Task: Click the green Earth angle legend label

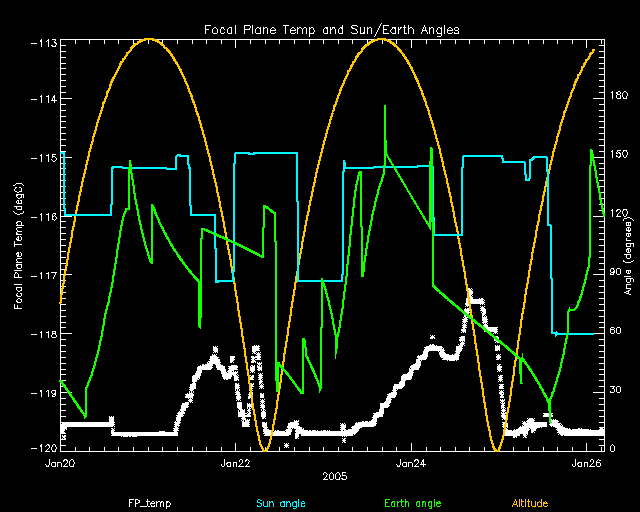Action: pyautogui.click(x=412, y=503)
